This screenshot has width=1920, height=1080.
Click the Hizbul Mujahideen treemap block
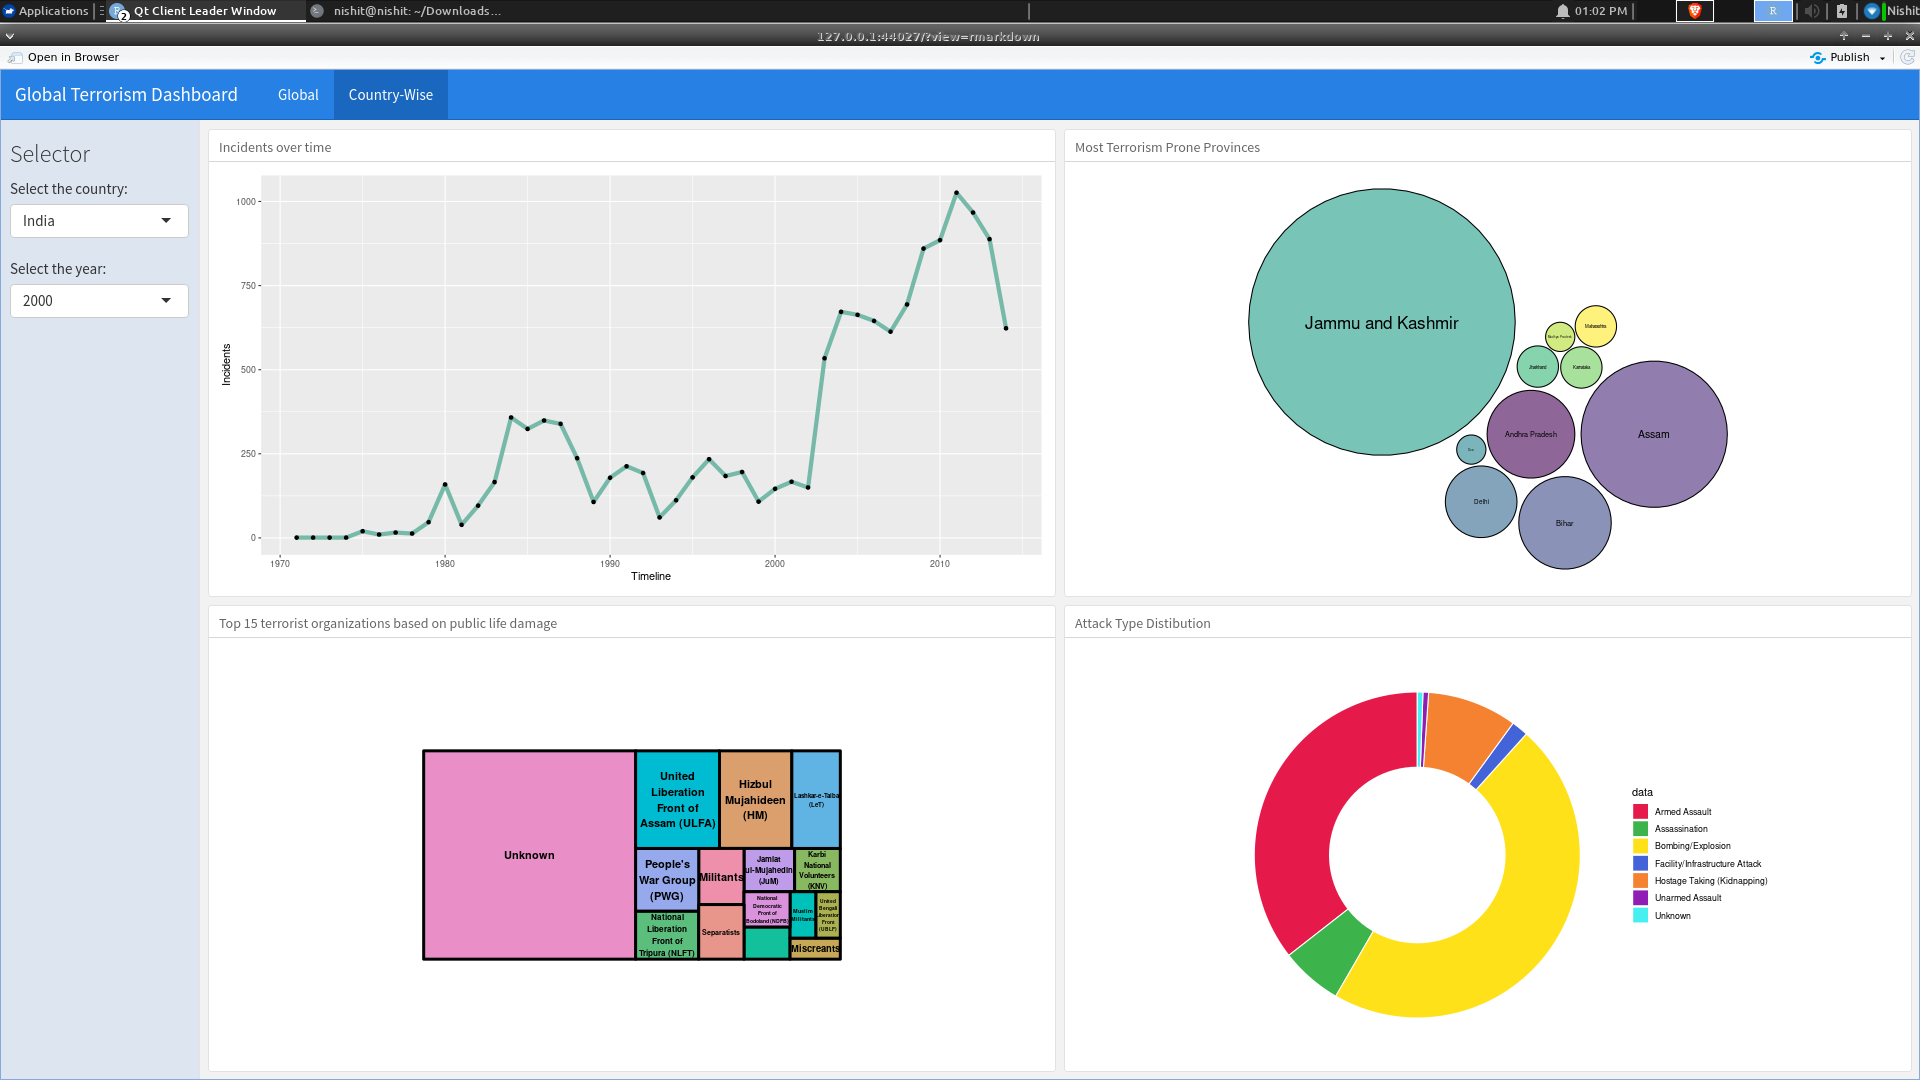coord(755,799)
